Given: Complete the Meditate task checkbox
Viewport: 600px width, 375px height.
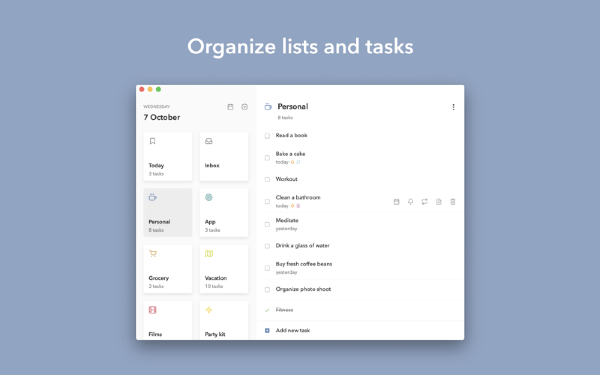Looking at the screenshot, I should coord(267,224).
